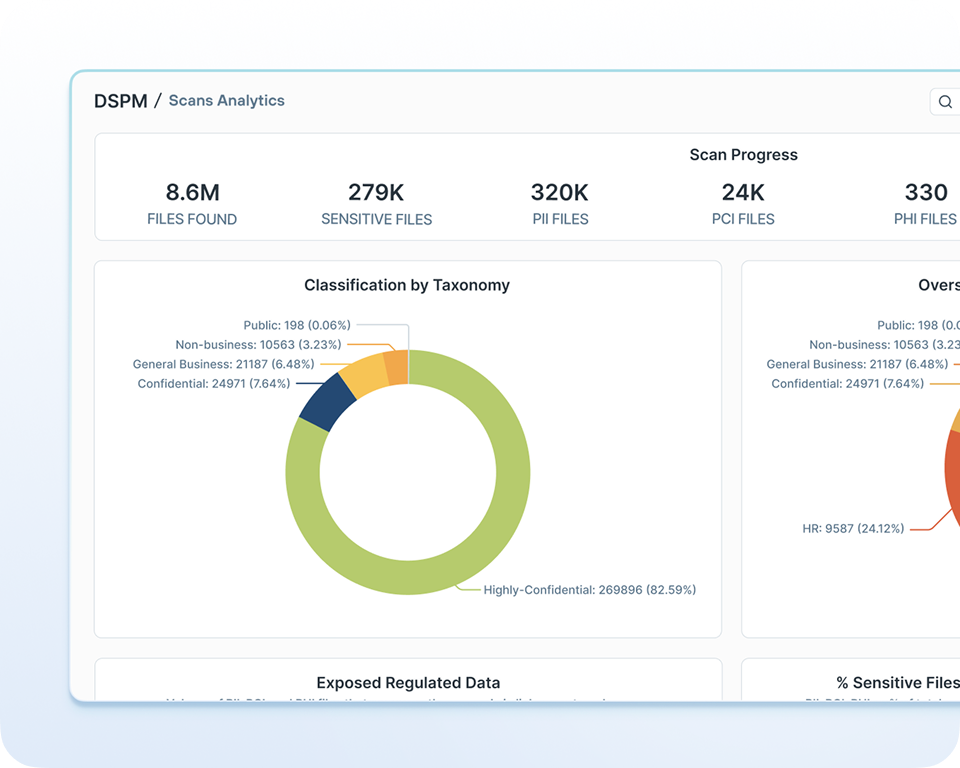Open the DSPM breadcrumb root
This screenshot has height=768, width=960.
click(120, 100)
